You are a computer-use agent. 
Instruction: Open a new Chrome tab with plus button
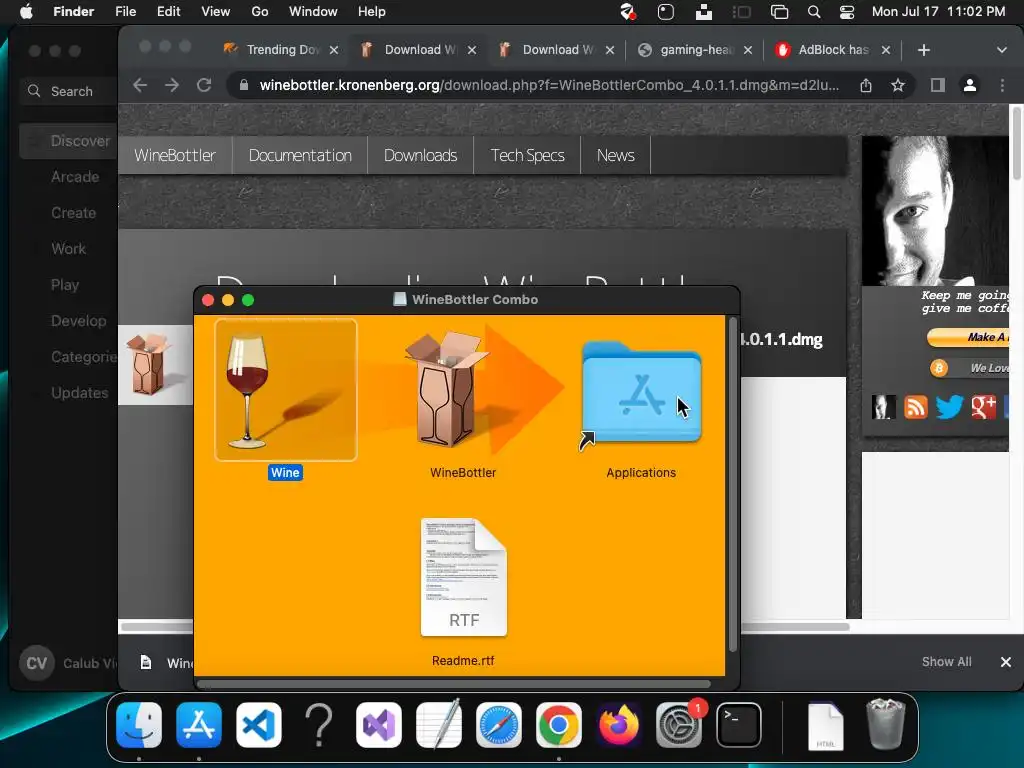coord(923,50)
